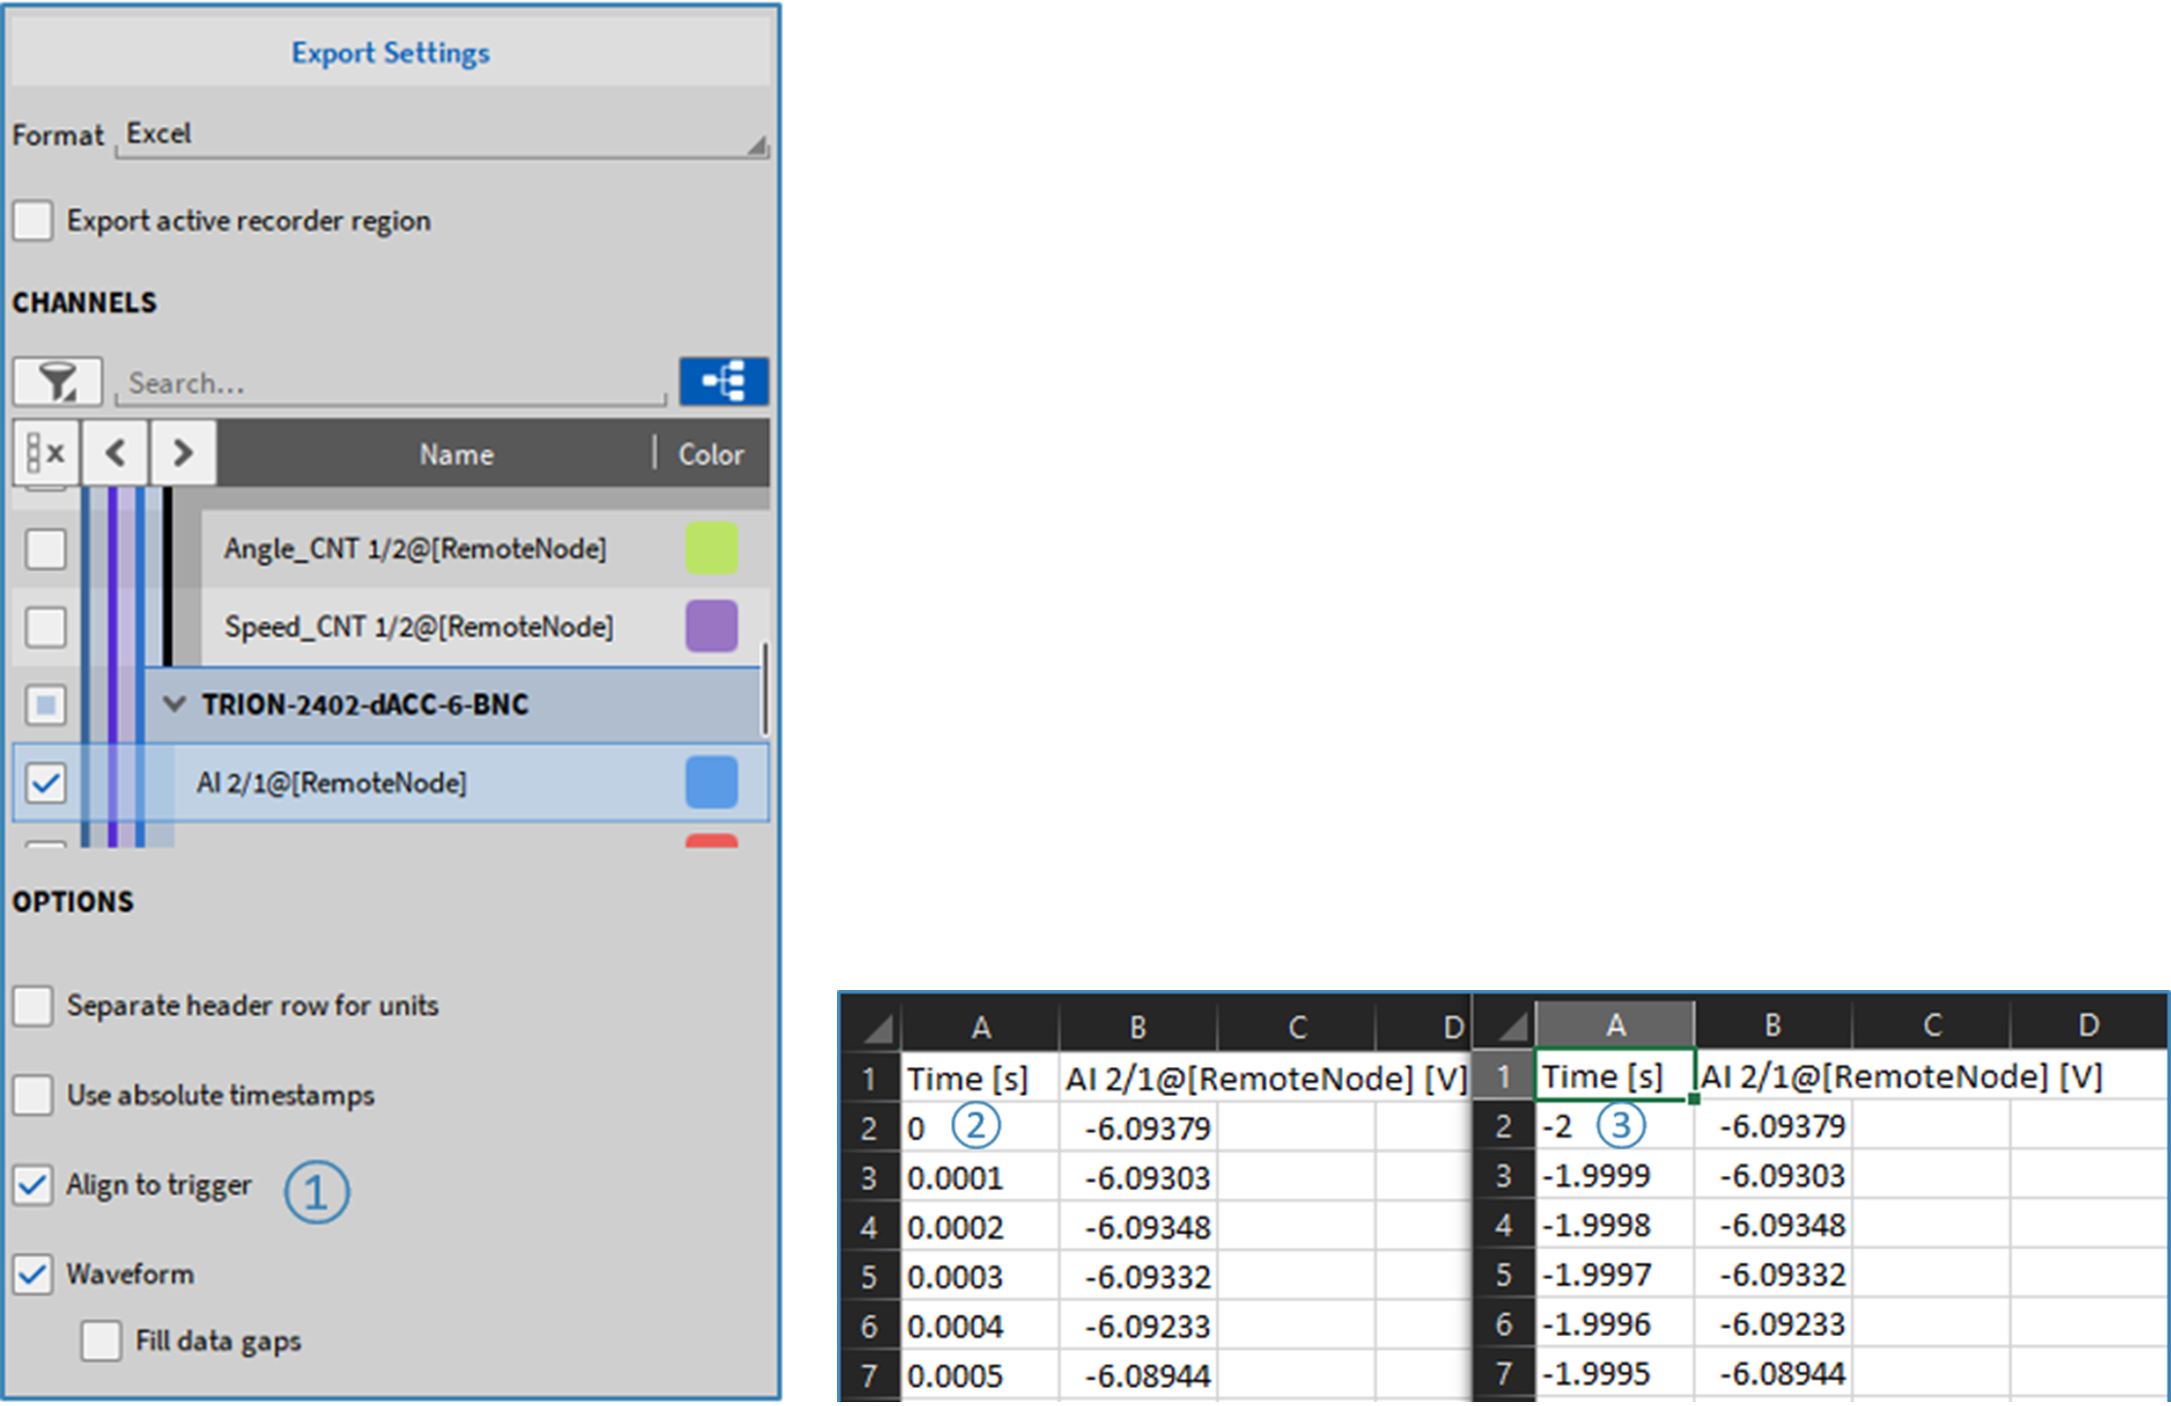Select the AI 2/1@[RemoteNode] channel row
Viewport: 2171px width, 1406px height.
tap(332, 782)
